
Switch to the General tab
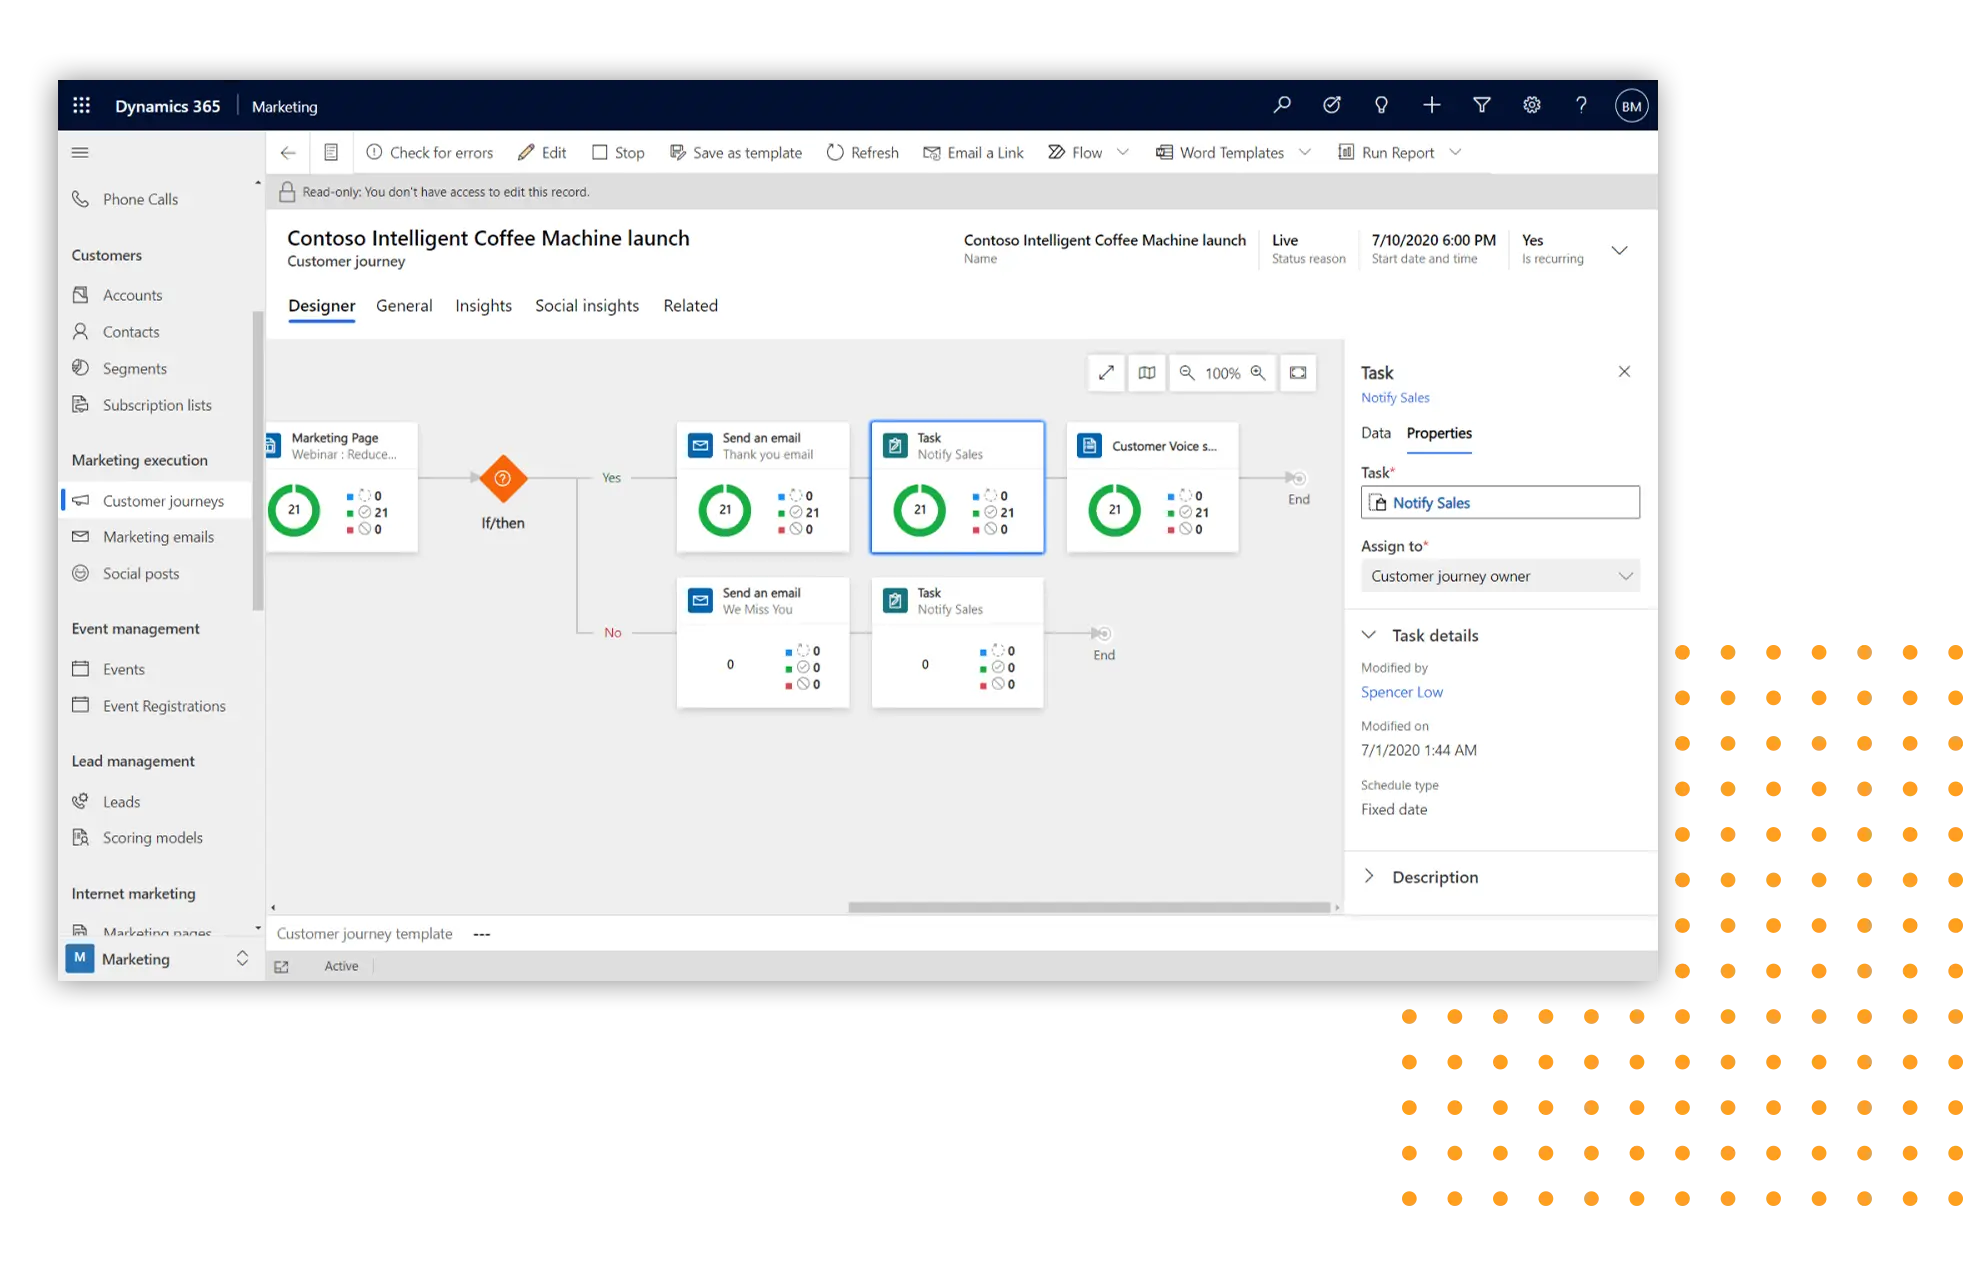coord(404,306)
